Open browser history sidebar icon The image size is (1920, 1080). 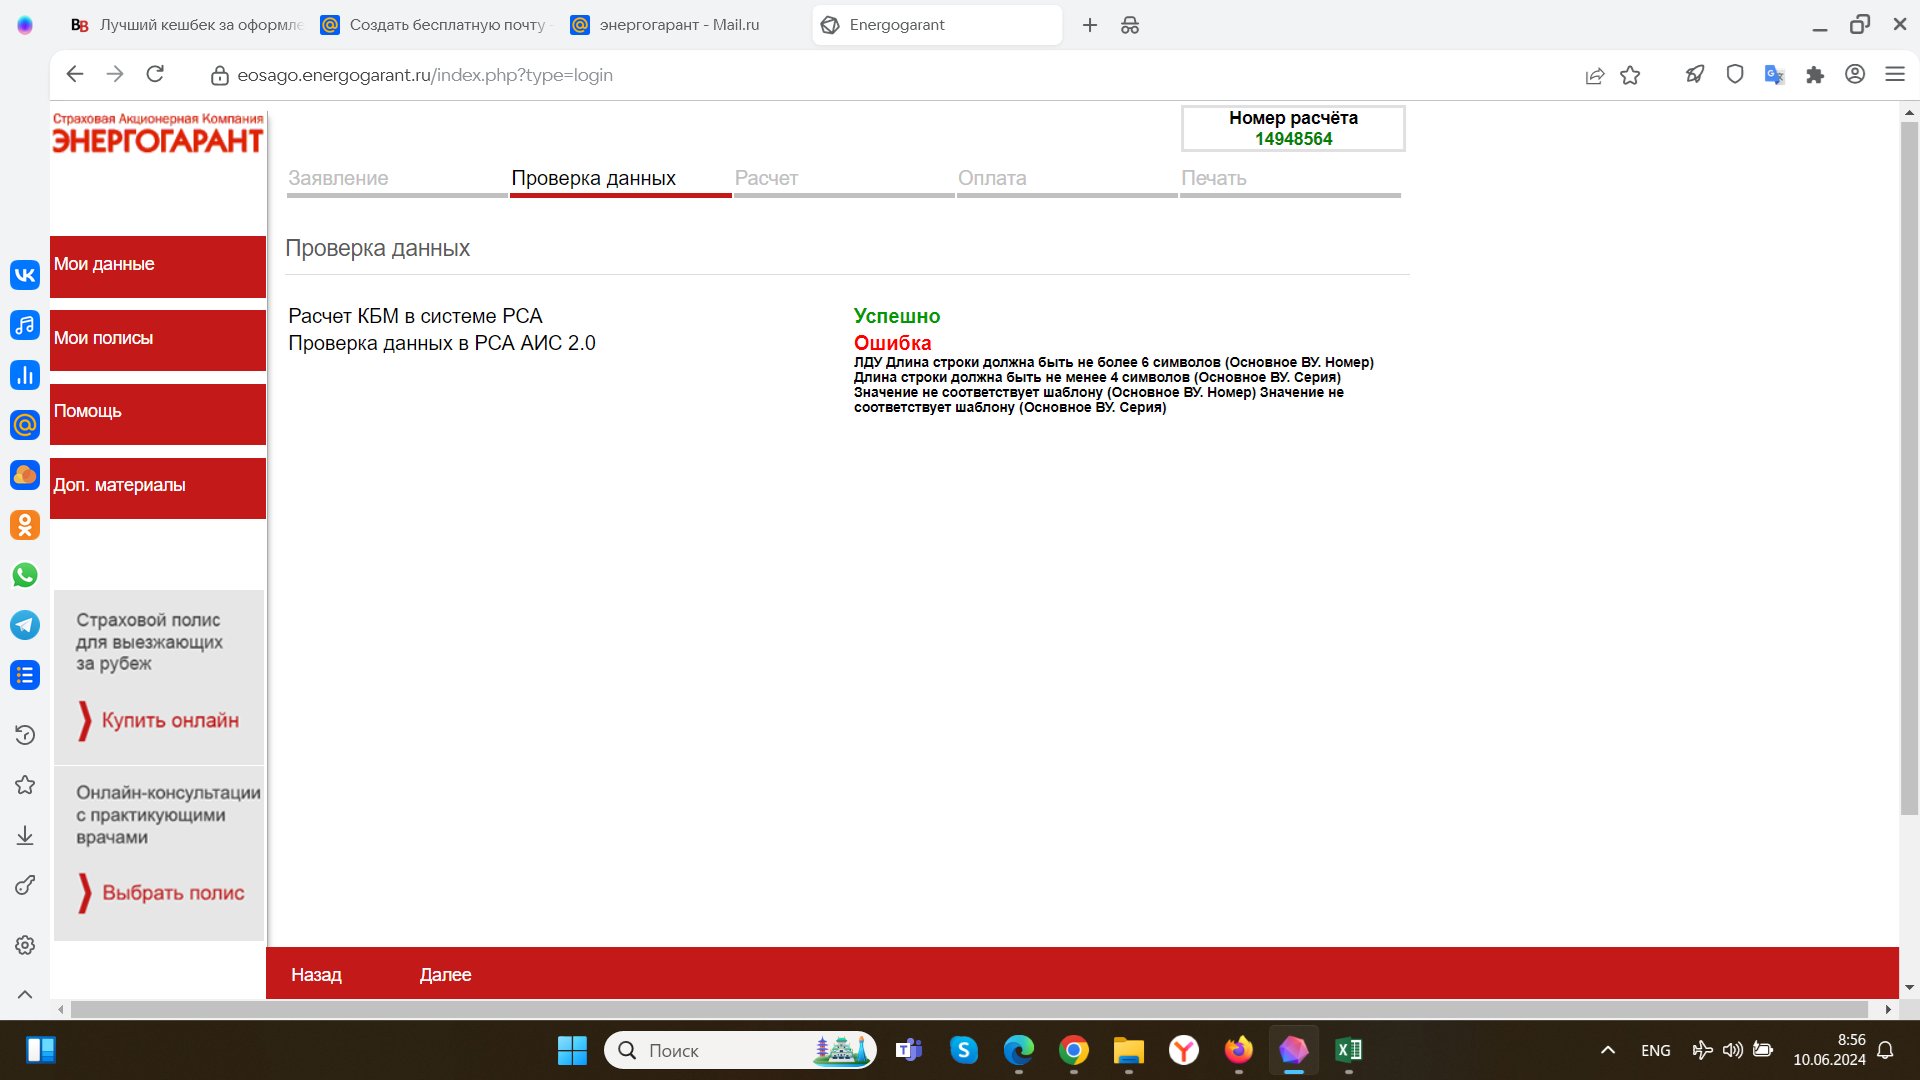click(25, 735)
